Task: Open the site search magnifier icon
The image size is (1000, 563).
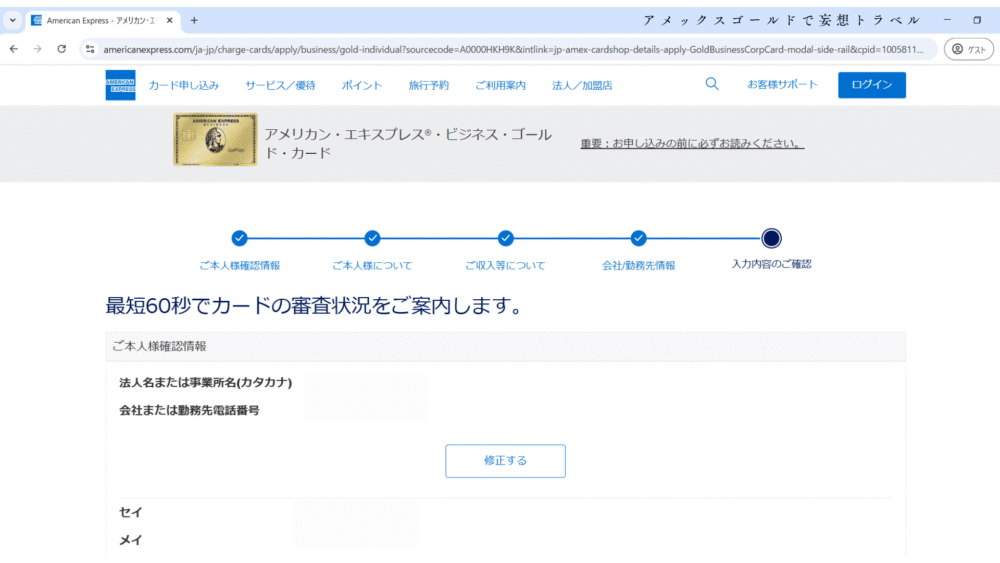Action: [x=712, y=84]
